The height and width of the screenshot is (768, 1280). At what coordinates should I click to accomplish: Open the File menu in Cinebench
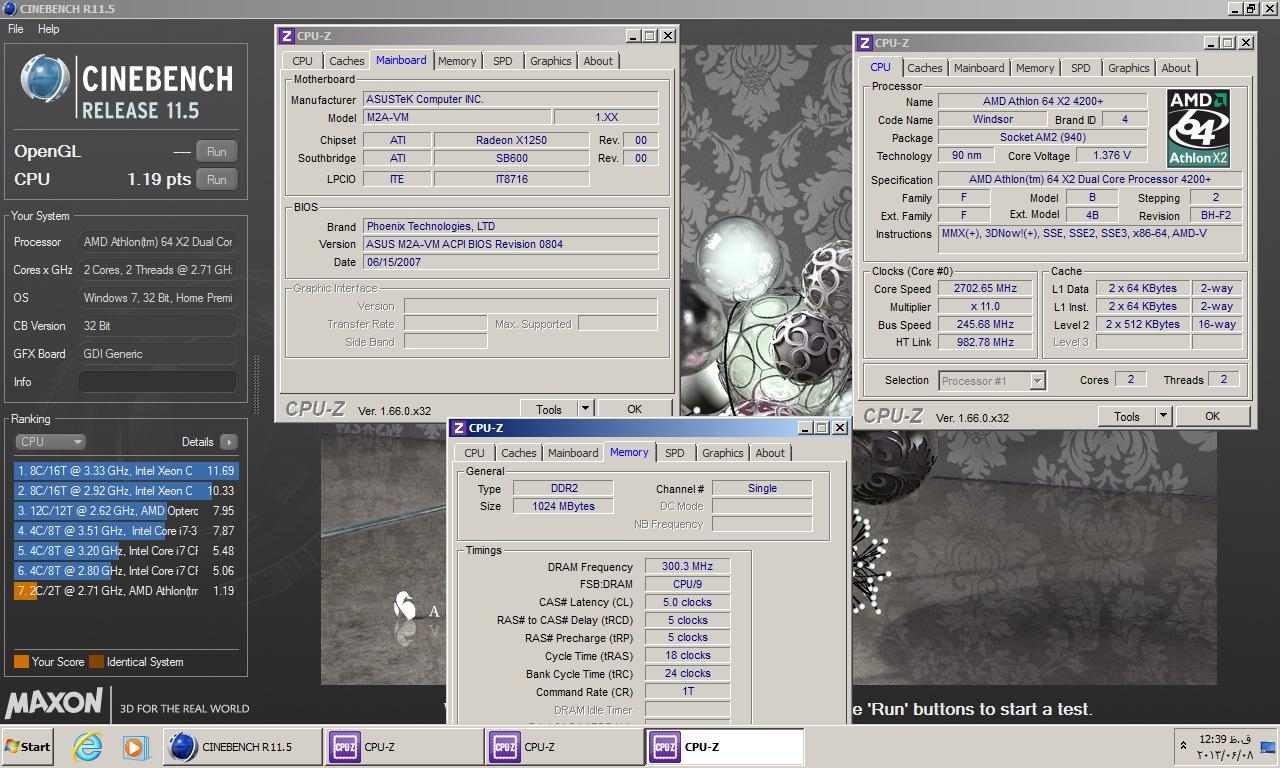[16, 29]
